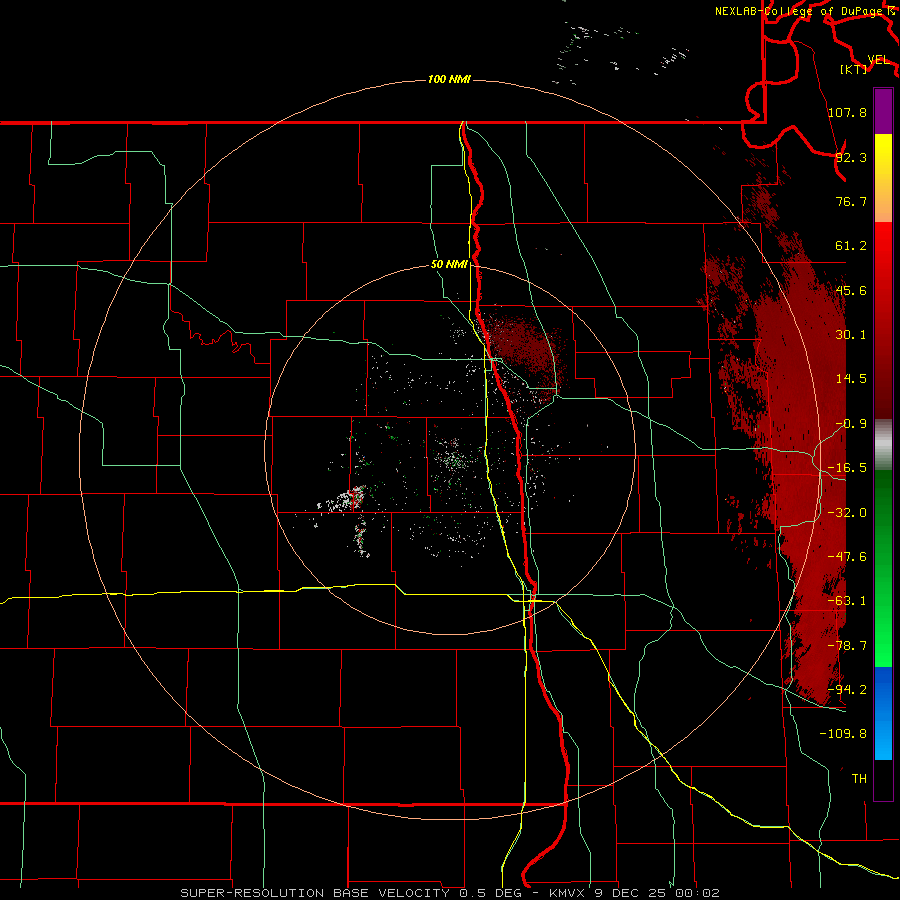Screen dimensions: 900x900
Task: Click the white echo cluster southwest of radar
Action: coord(344,501)
